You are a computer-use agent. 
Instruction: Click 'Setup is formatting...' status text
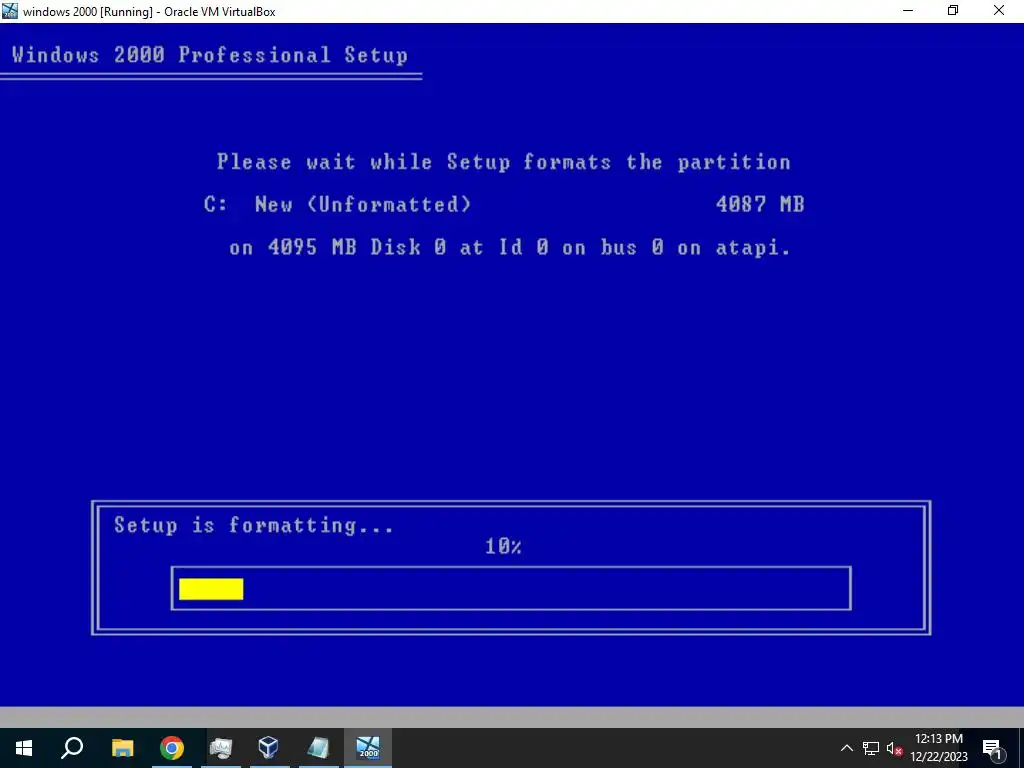coord(254,526)
